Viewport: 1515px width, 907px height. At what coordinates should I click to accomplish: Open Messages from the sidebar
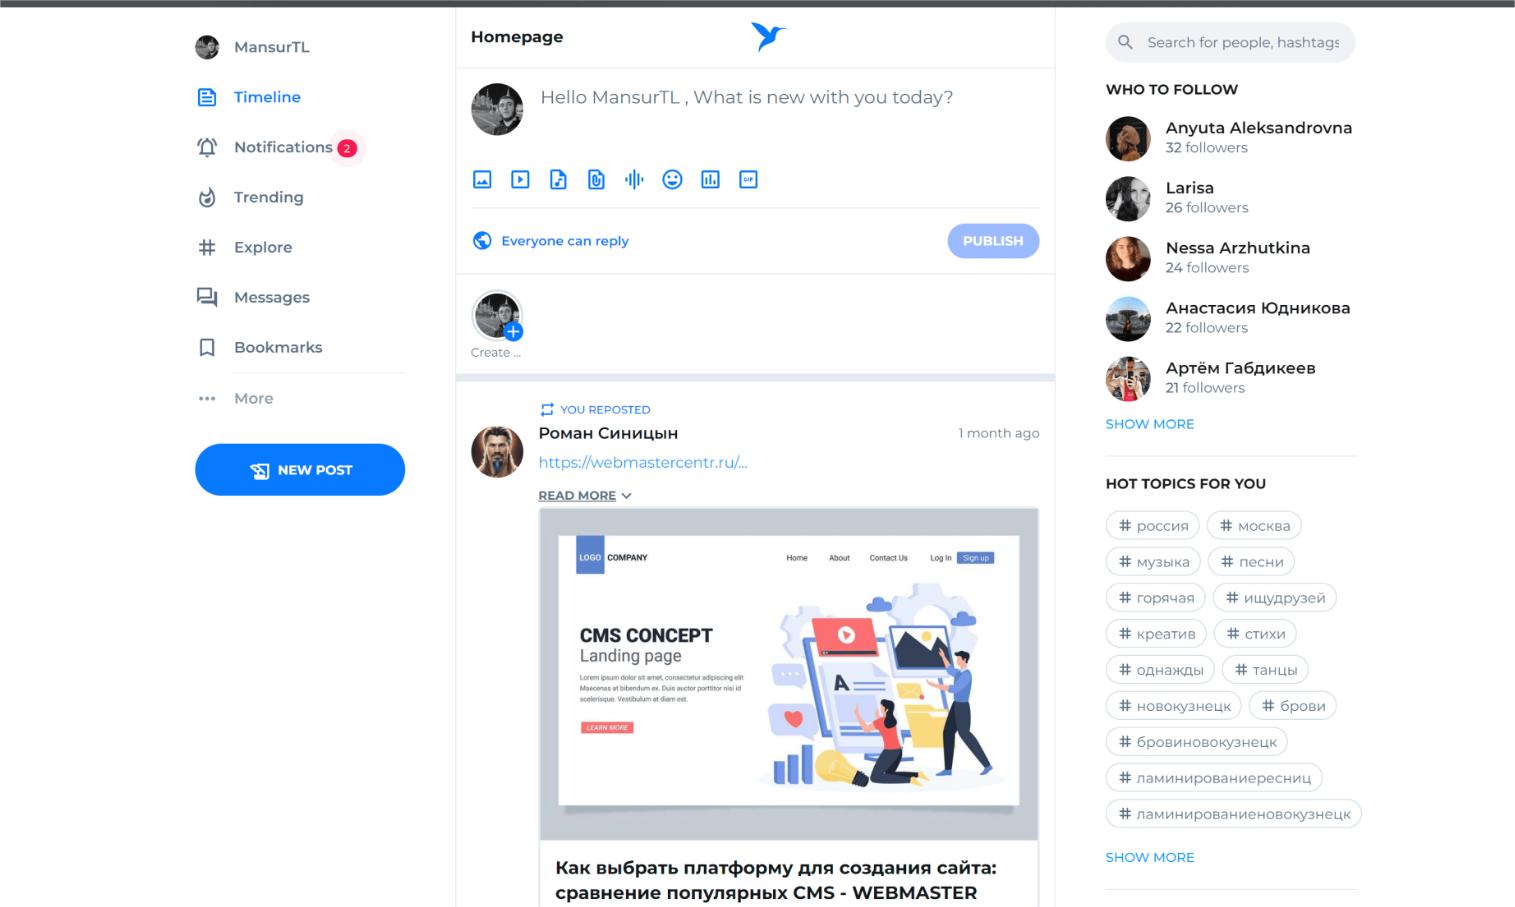click(253, 297)
